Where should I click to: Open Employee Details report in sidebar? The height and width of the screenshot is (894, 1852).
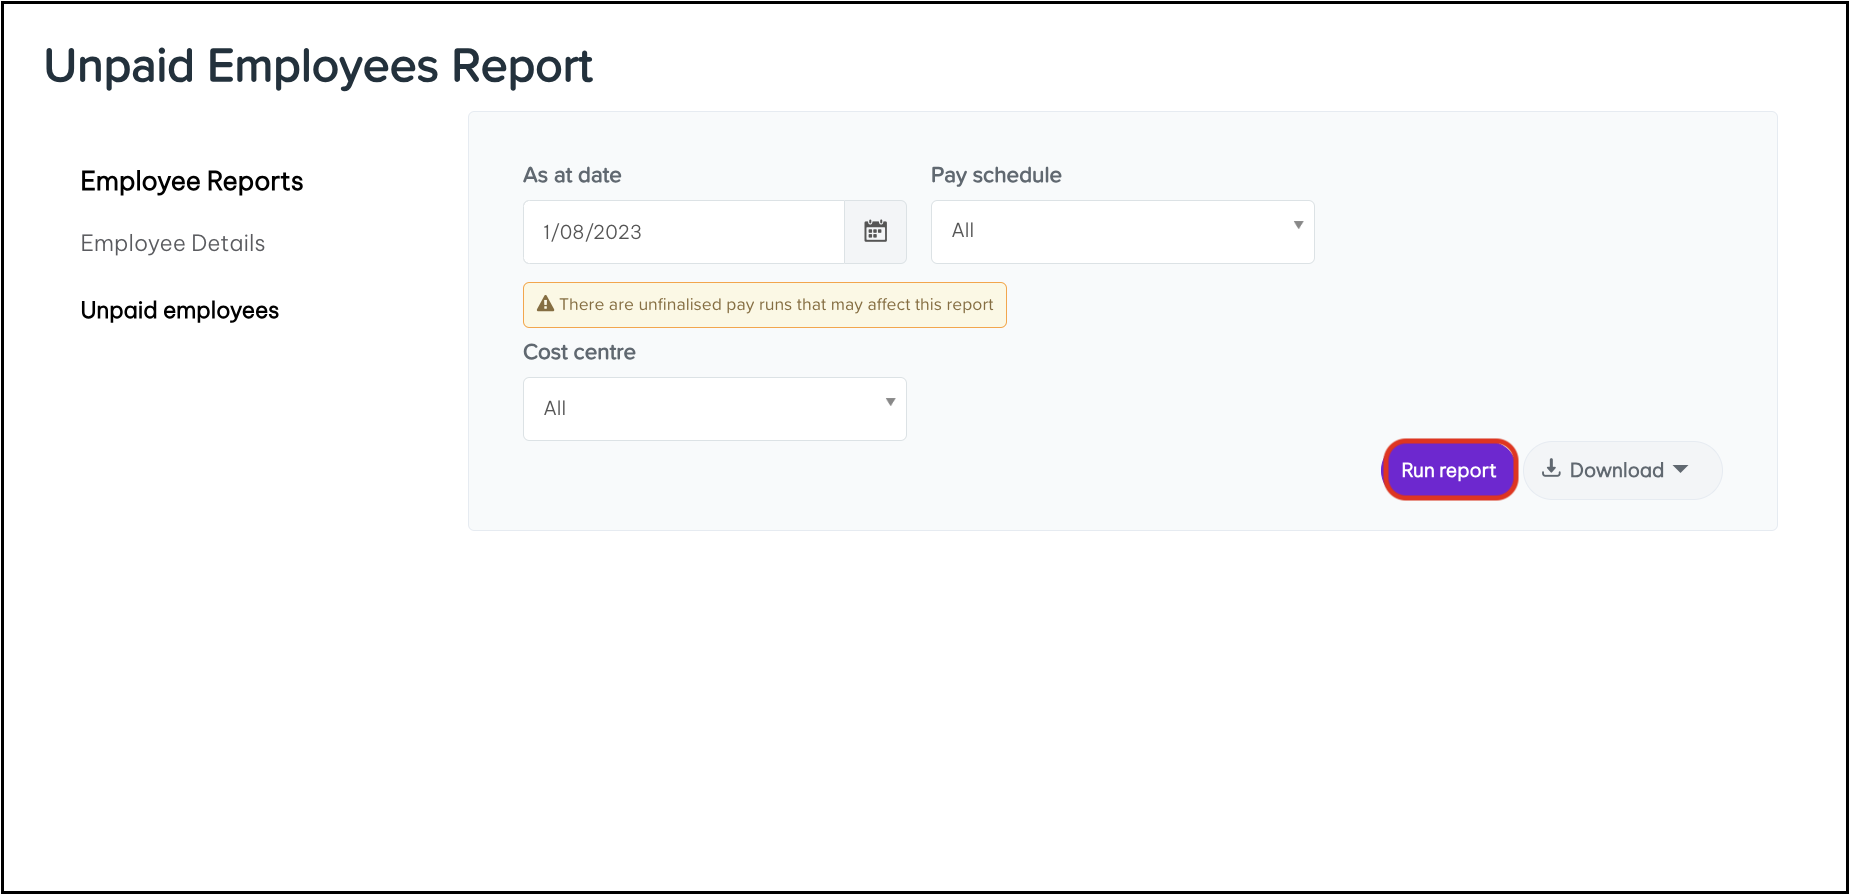pyautogui.click(x=173, y=243)
